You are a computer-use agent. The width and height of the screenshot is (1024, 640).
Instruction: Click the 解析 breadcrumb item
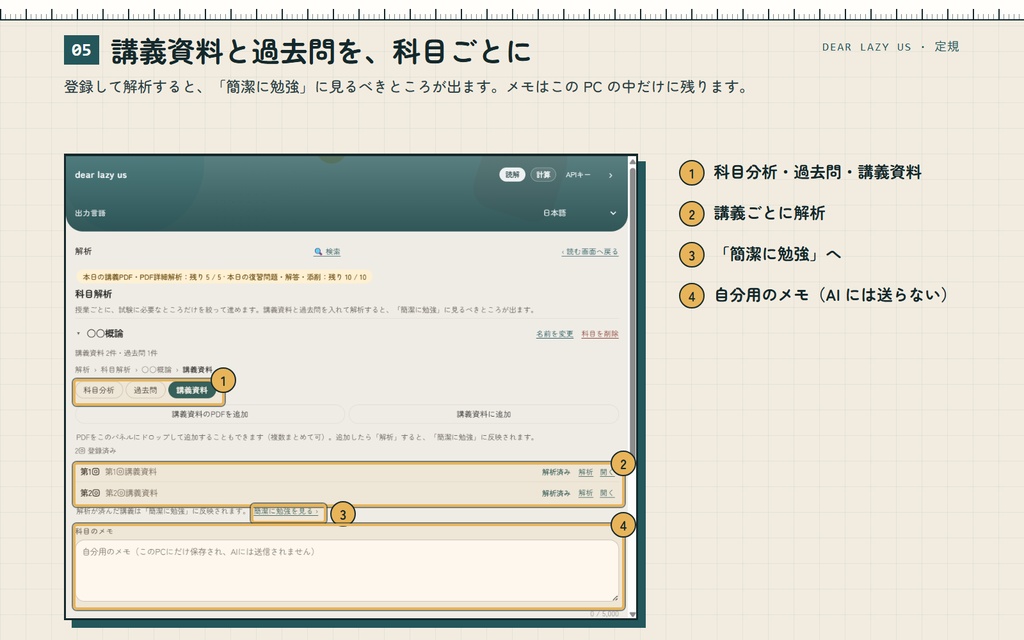82,370
